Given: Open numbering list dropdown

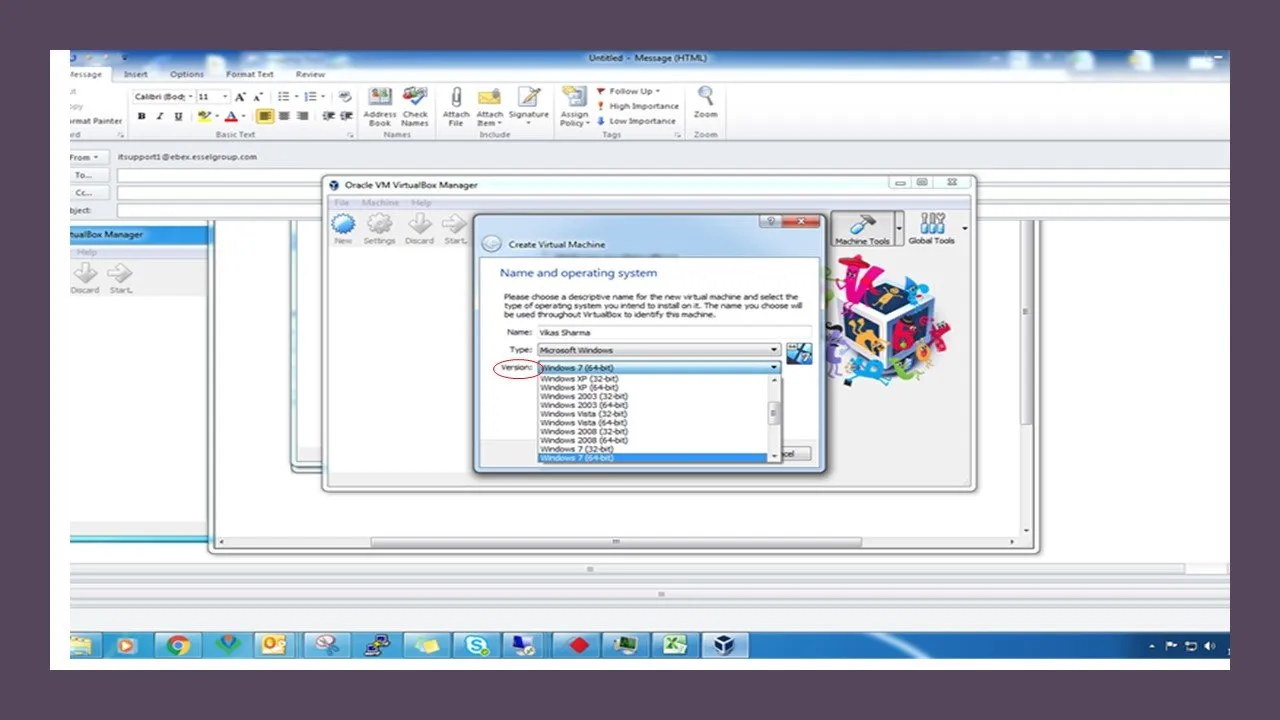Looking at the screenshot, I should (x=323, y=97).
